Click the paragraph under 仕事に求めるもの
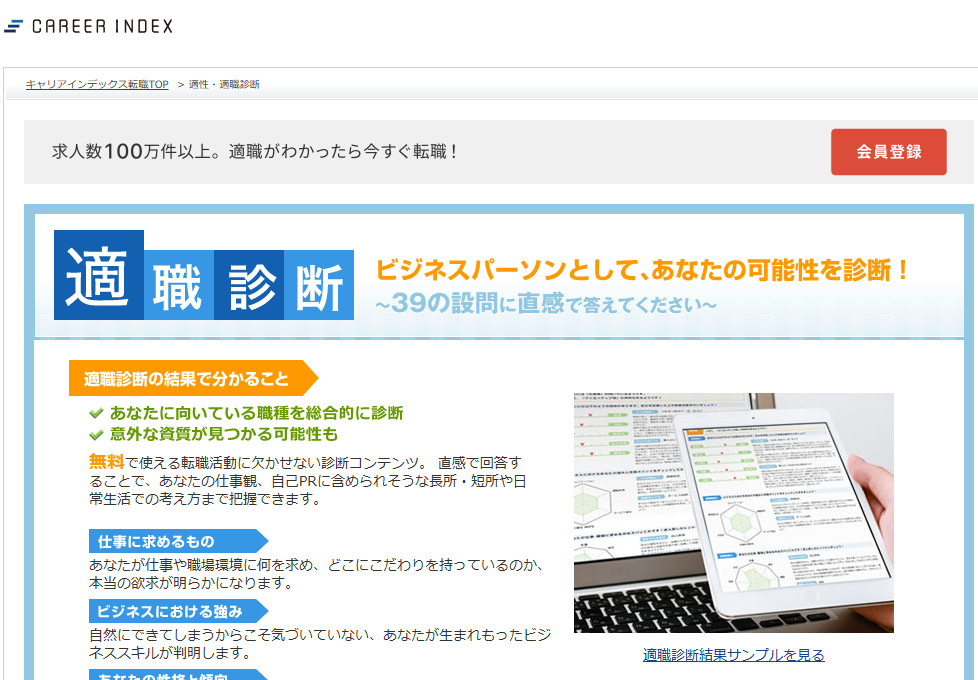 [315, 574]
